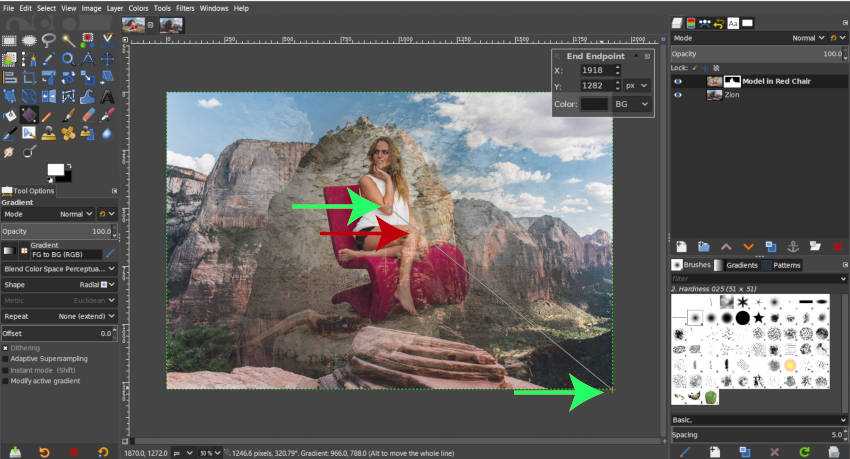
Task: Enable Adaptive Supersampling checkbox
Action: 6,358
